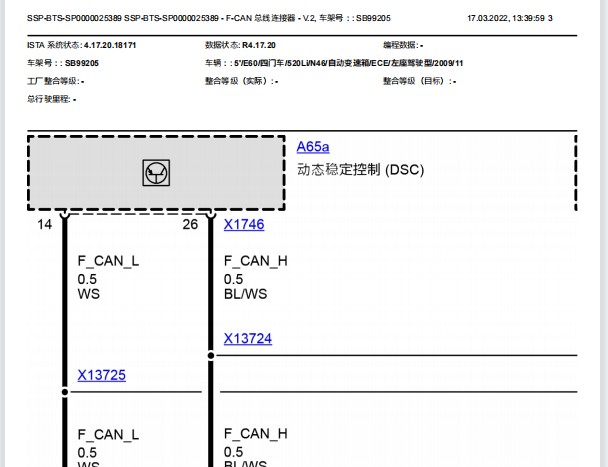608x467 pixels.
Task: Select the upper F_CAN_L signal label
Action: tap(108, 261)
